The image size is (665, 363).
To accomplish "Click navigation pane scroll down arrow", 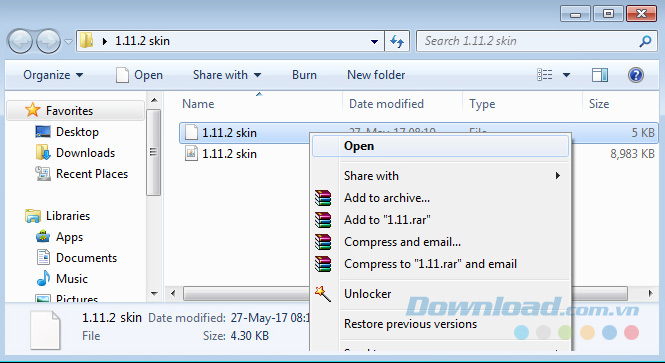I will point(154,293).
